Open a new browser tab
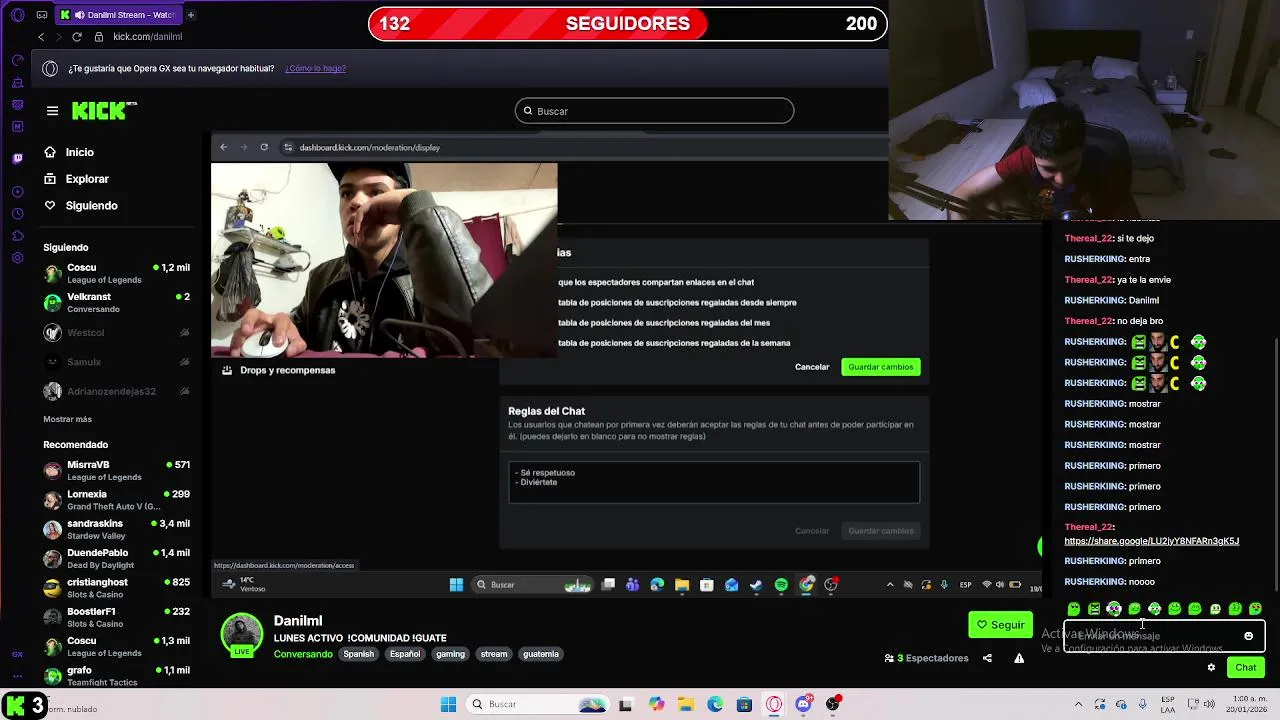The width and height of the screenshot is (1280, 720). pos(190,15)
